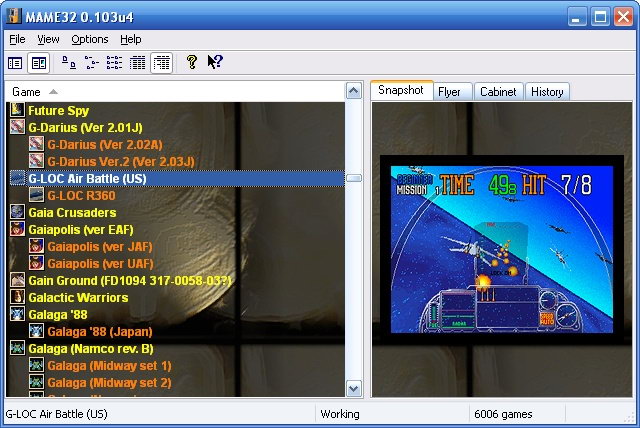
Task: Click the 'Working' status bar text
Action: 340,414
